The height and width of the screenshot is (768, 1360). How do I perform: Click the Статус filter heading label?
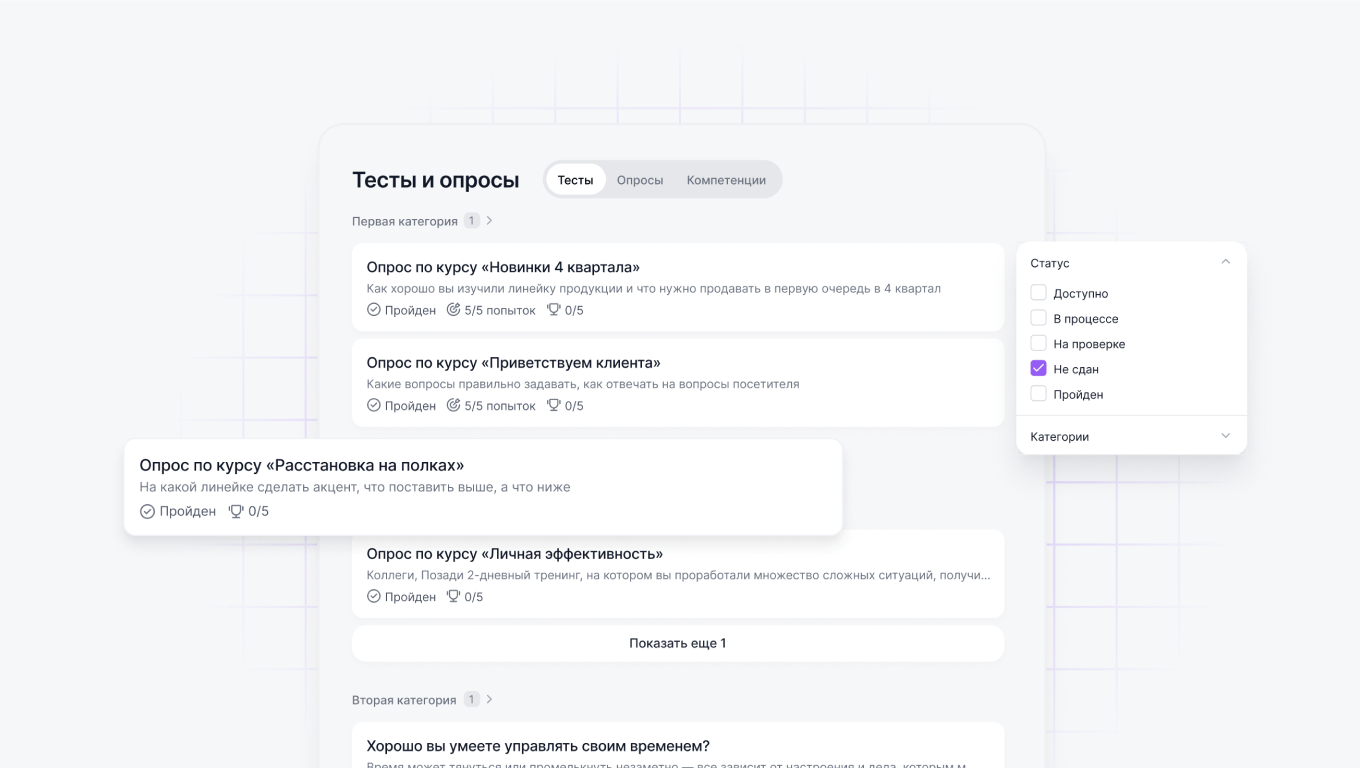(x=1050, y=263)
